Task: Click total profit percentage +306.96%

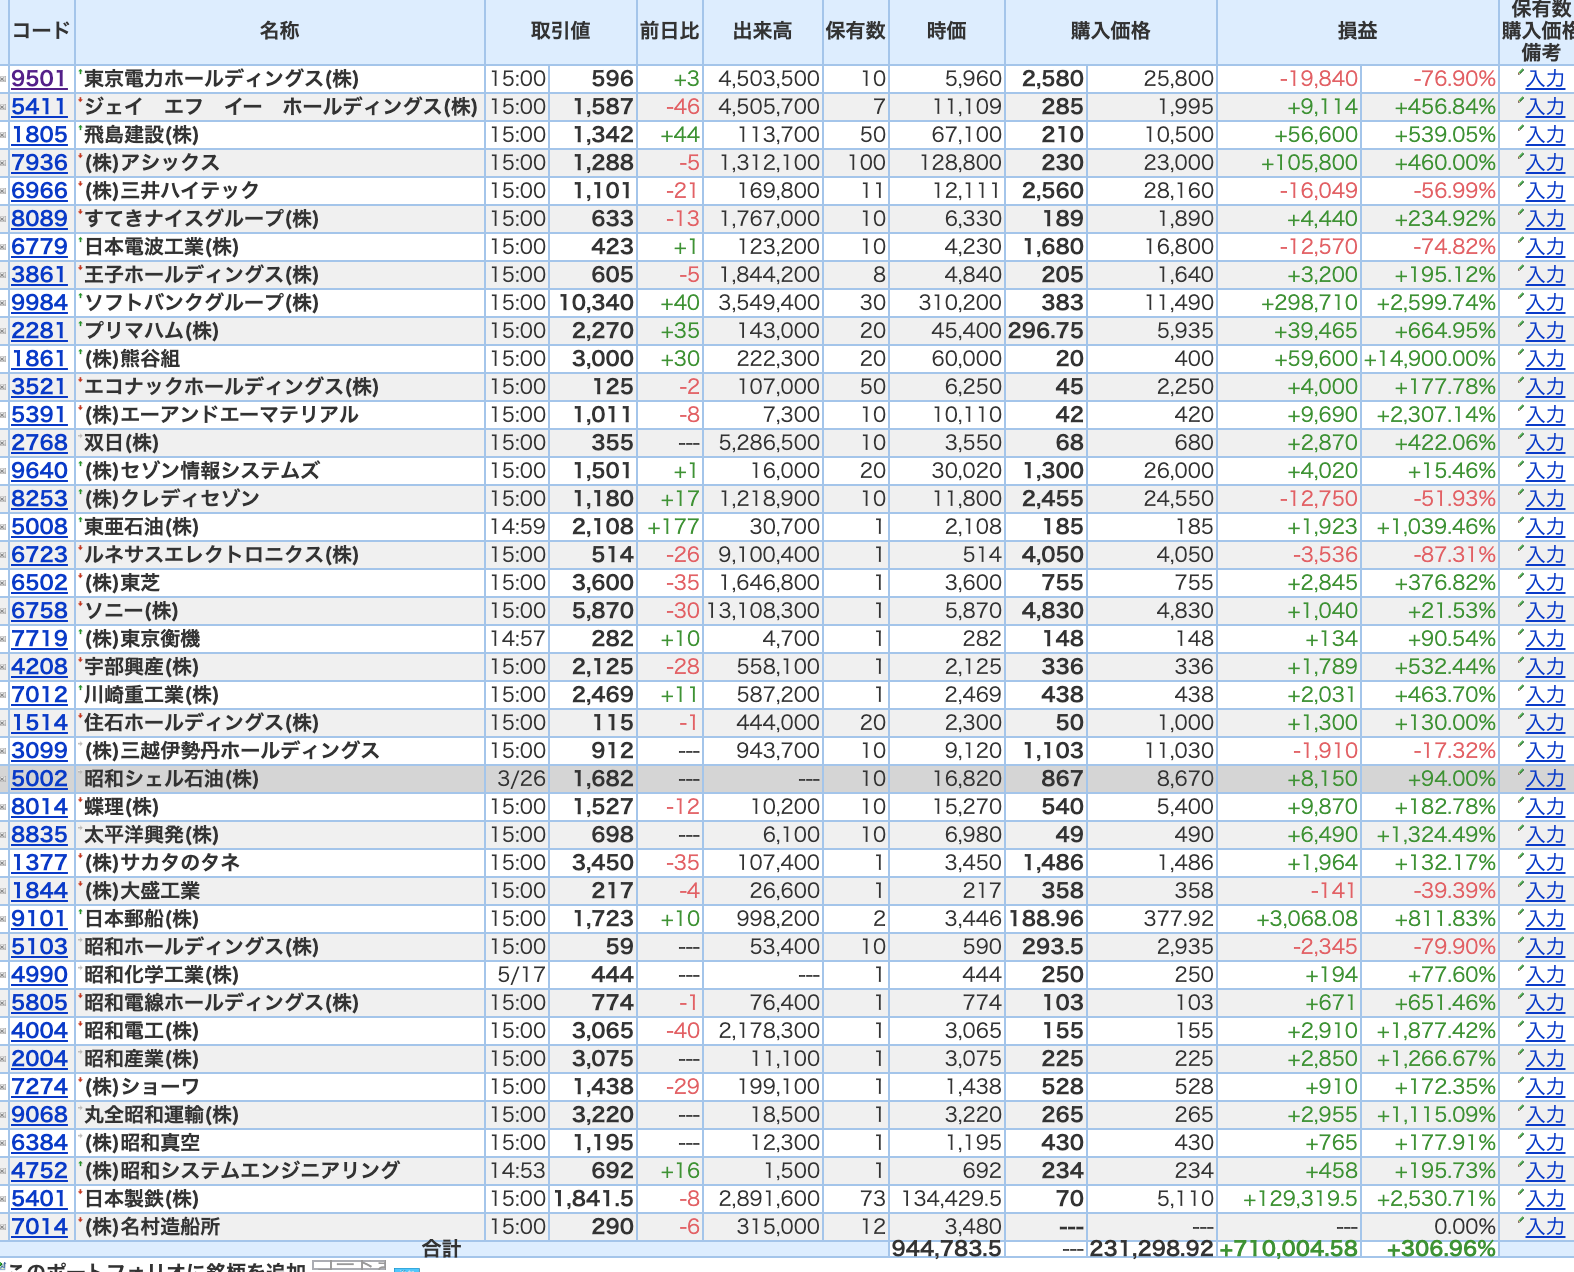Action: click(x=1441, y=1249)
